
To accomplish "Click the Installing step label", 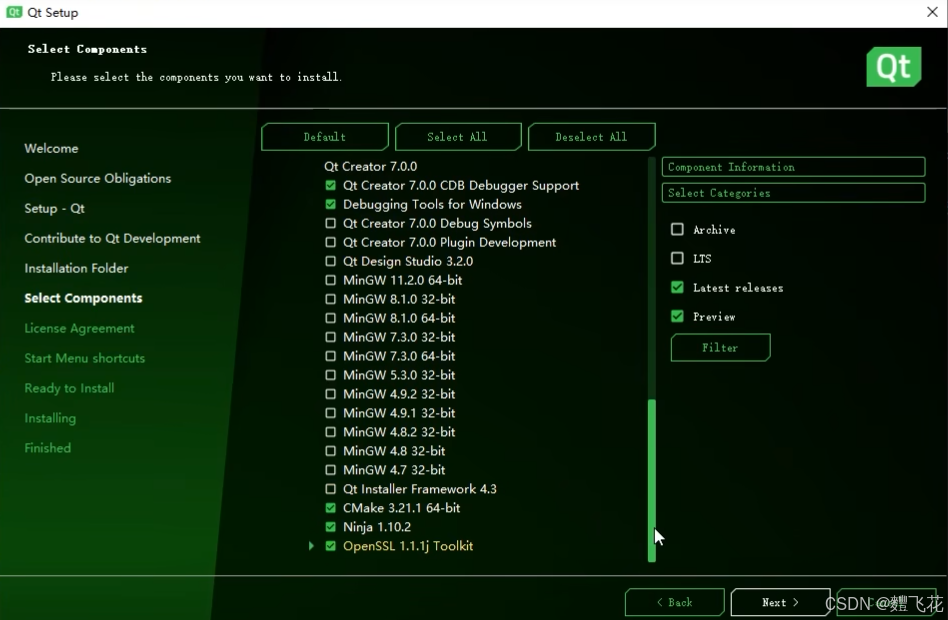I will tap(50, 418).
